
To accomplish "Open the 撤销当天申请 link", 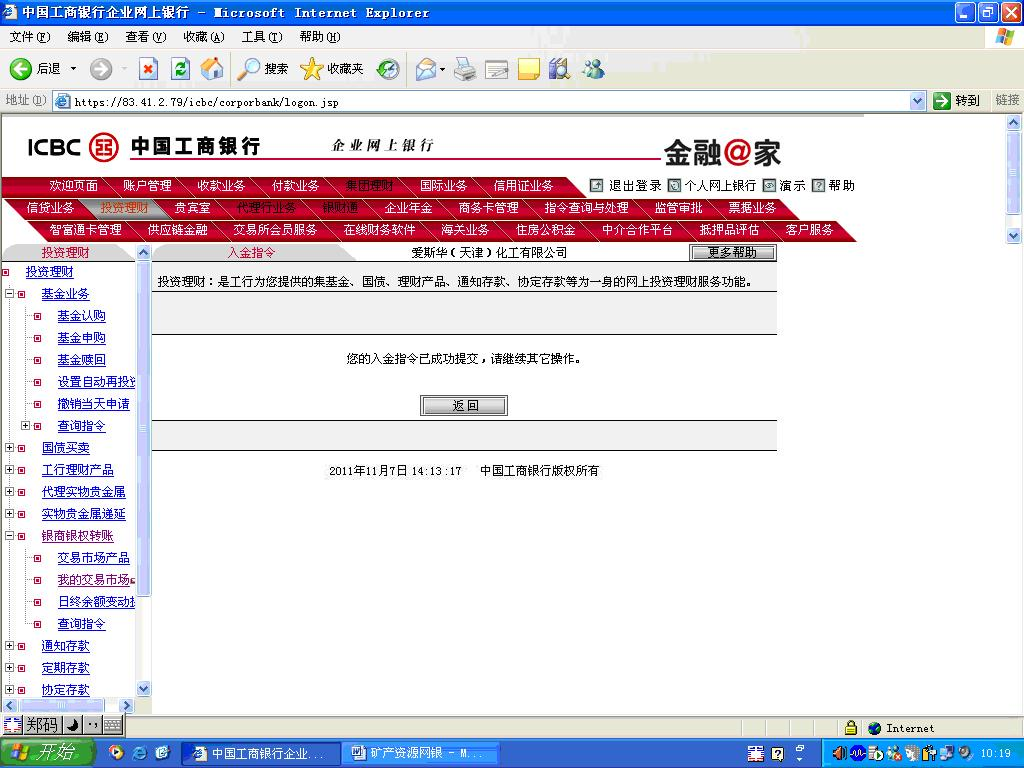I will 93,404.
